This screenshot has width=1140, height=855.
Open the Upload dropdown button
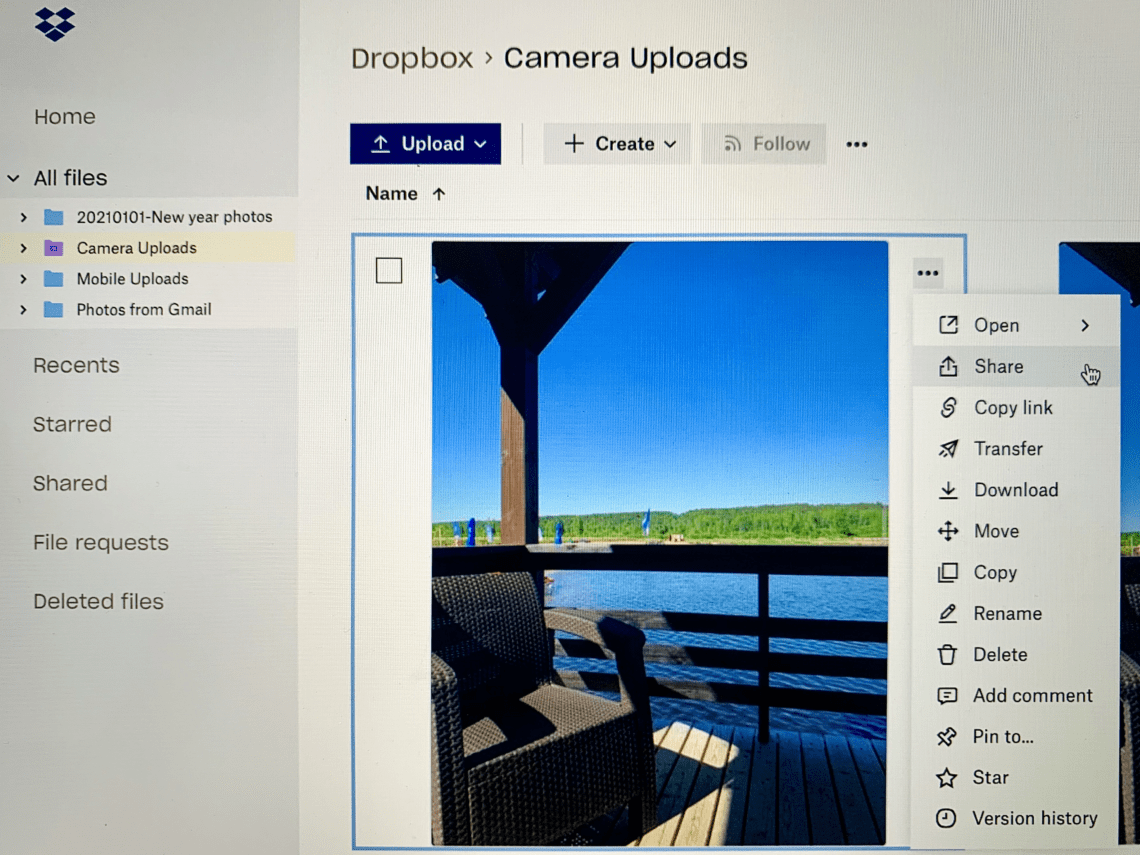click(425, 144)
